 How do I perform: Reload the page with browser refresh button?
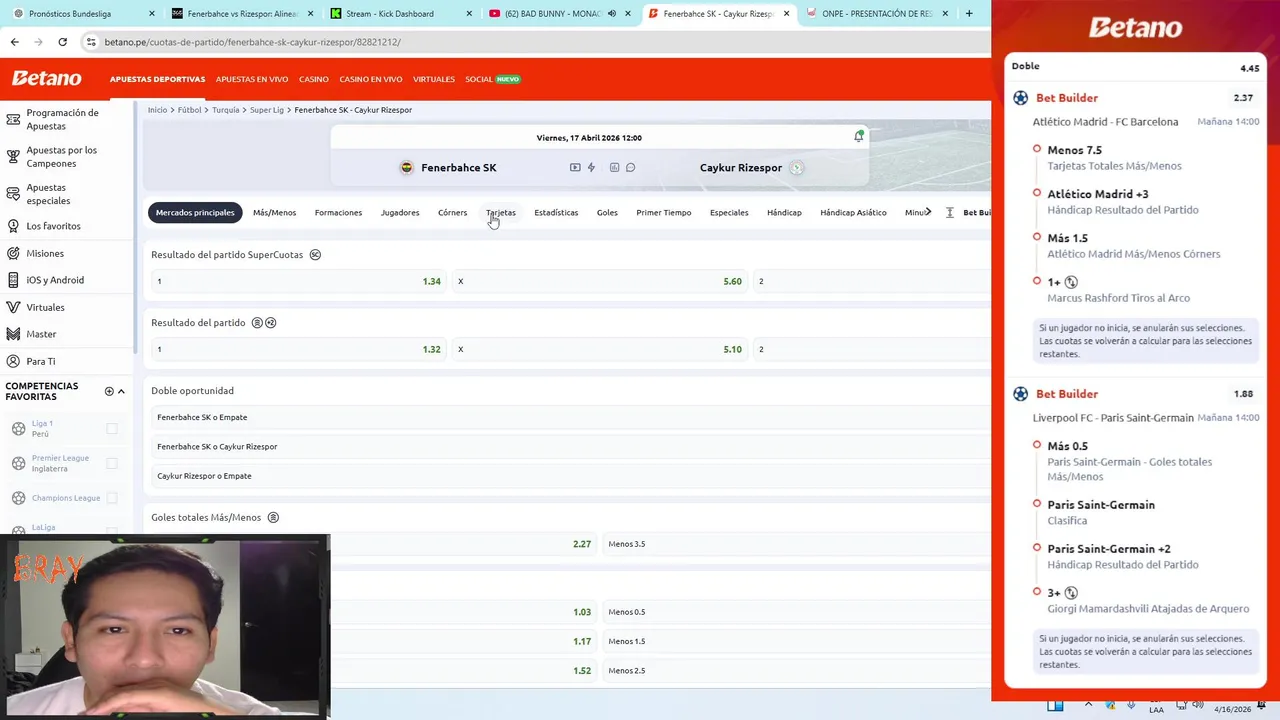(x=62, y=42)
